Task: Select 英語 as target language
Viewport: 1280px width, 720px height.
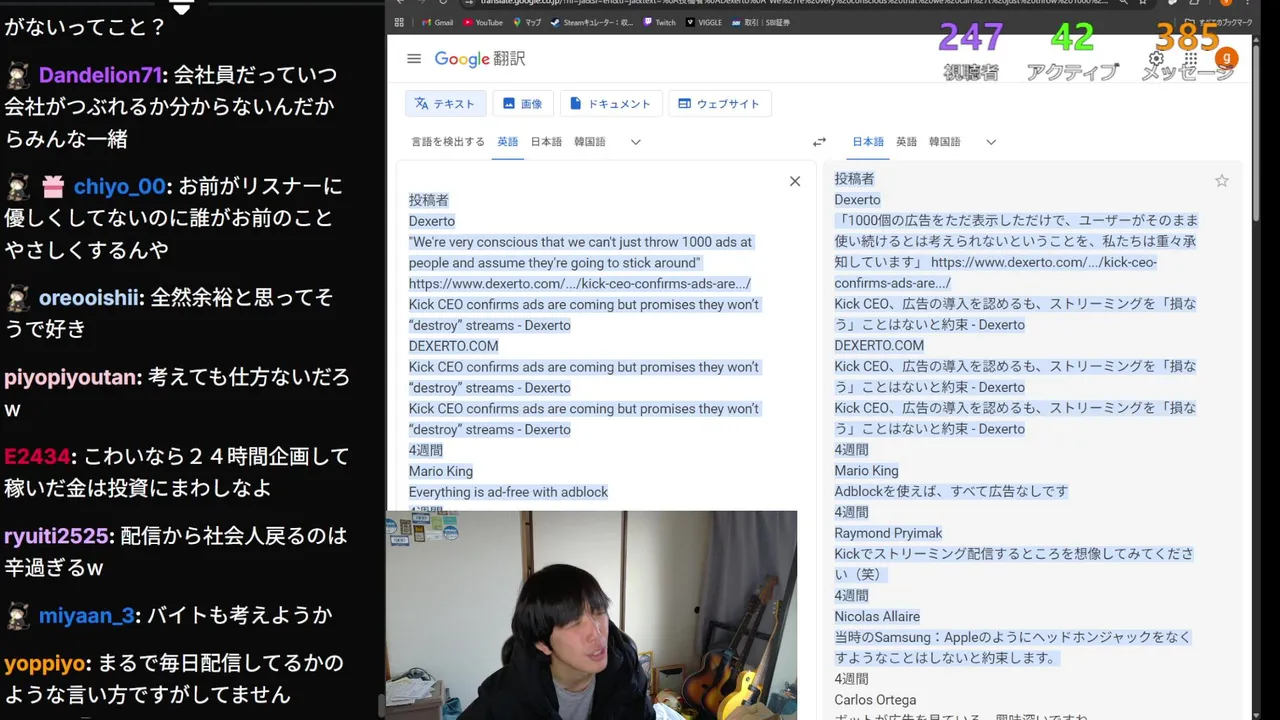Action: click(x=906, y=142)
